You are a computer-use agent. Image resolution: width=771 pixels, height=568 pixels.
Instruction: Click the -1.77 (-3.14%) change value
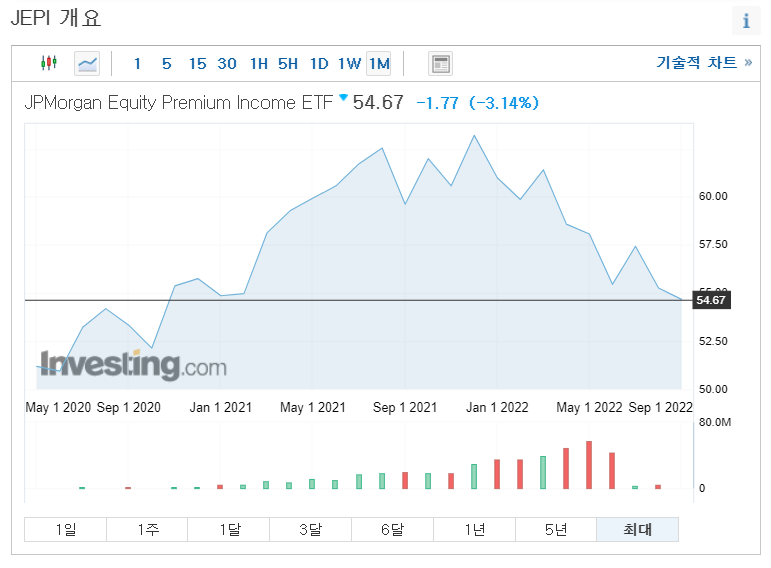click(477, 103)
